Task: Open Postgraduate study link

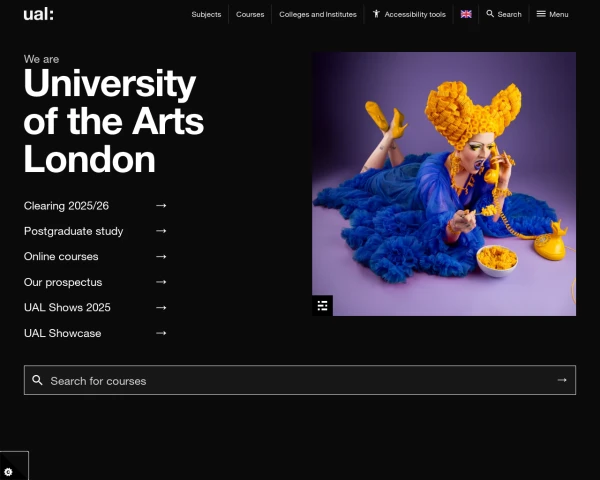Action: point(73,231)
